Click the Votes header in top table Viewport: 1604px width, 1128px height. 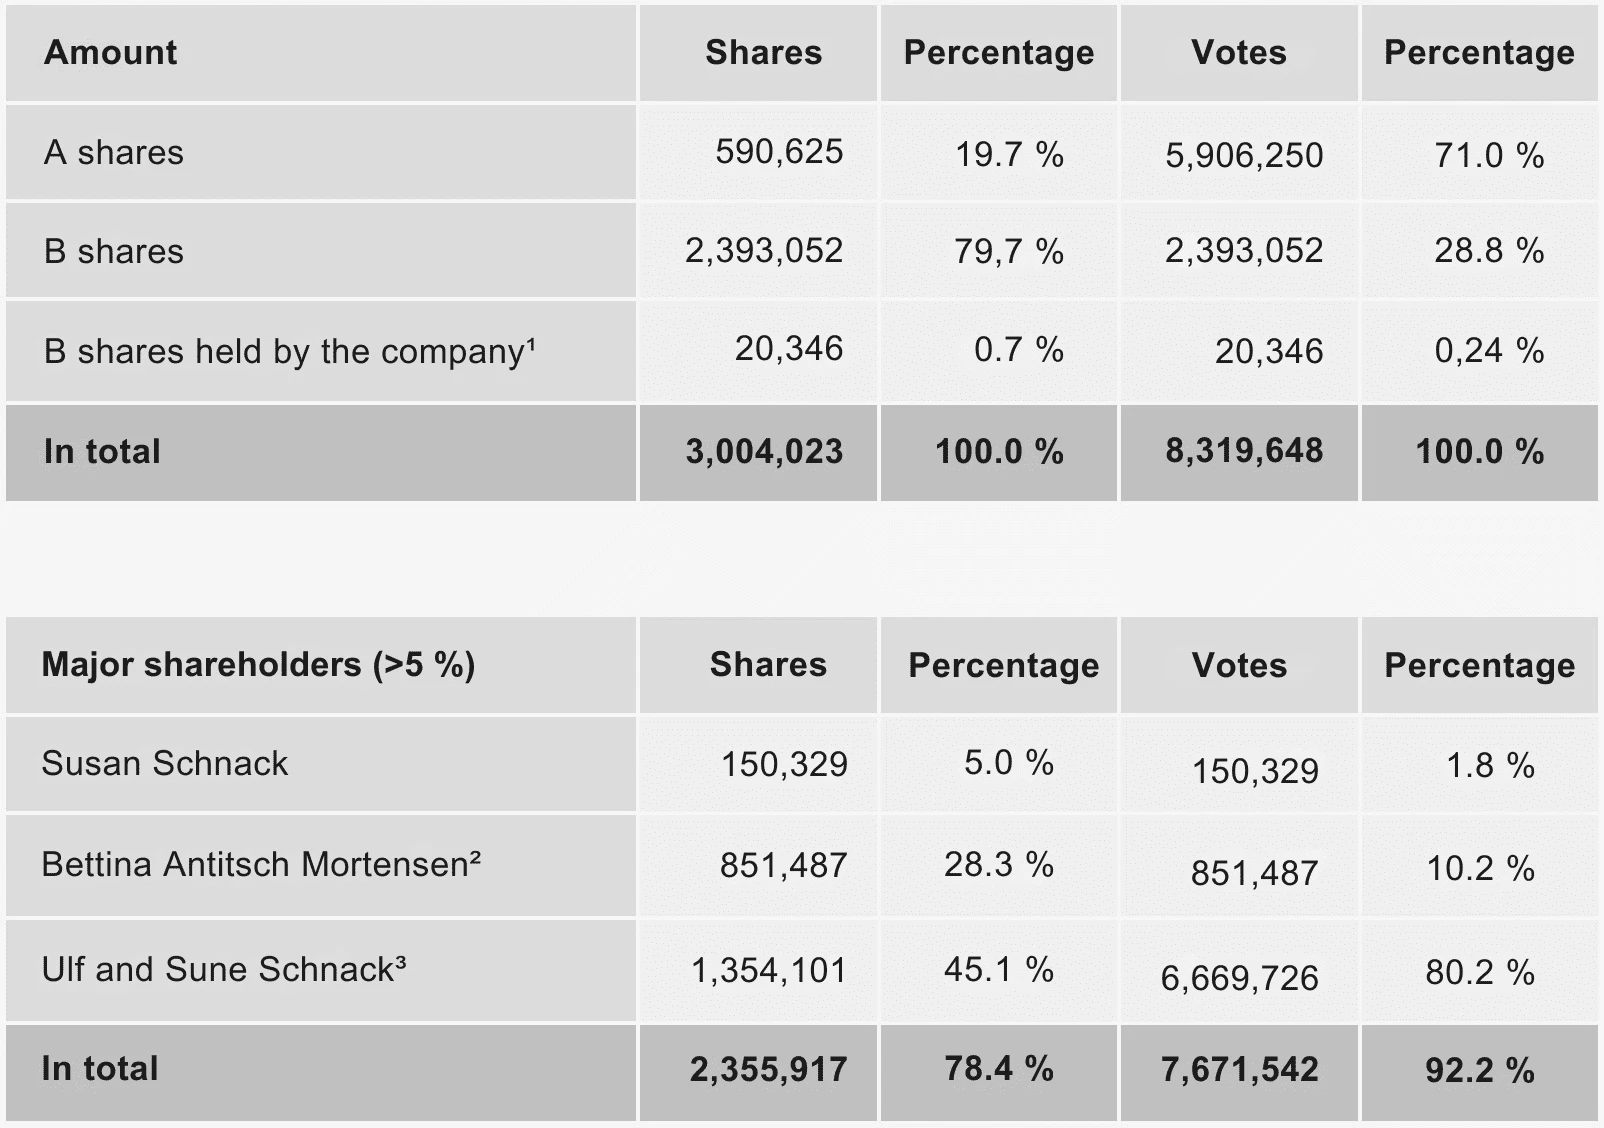(x=1239, y=53)
